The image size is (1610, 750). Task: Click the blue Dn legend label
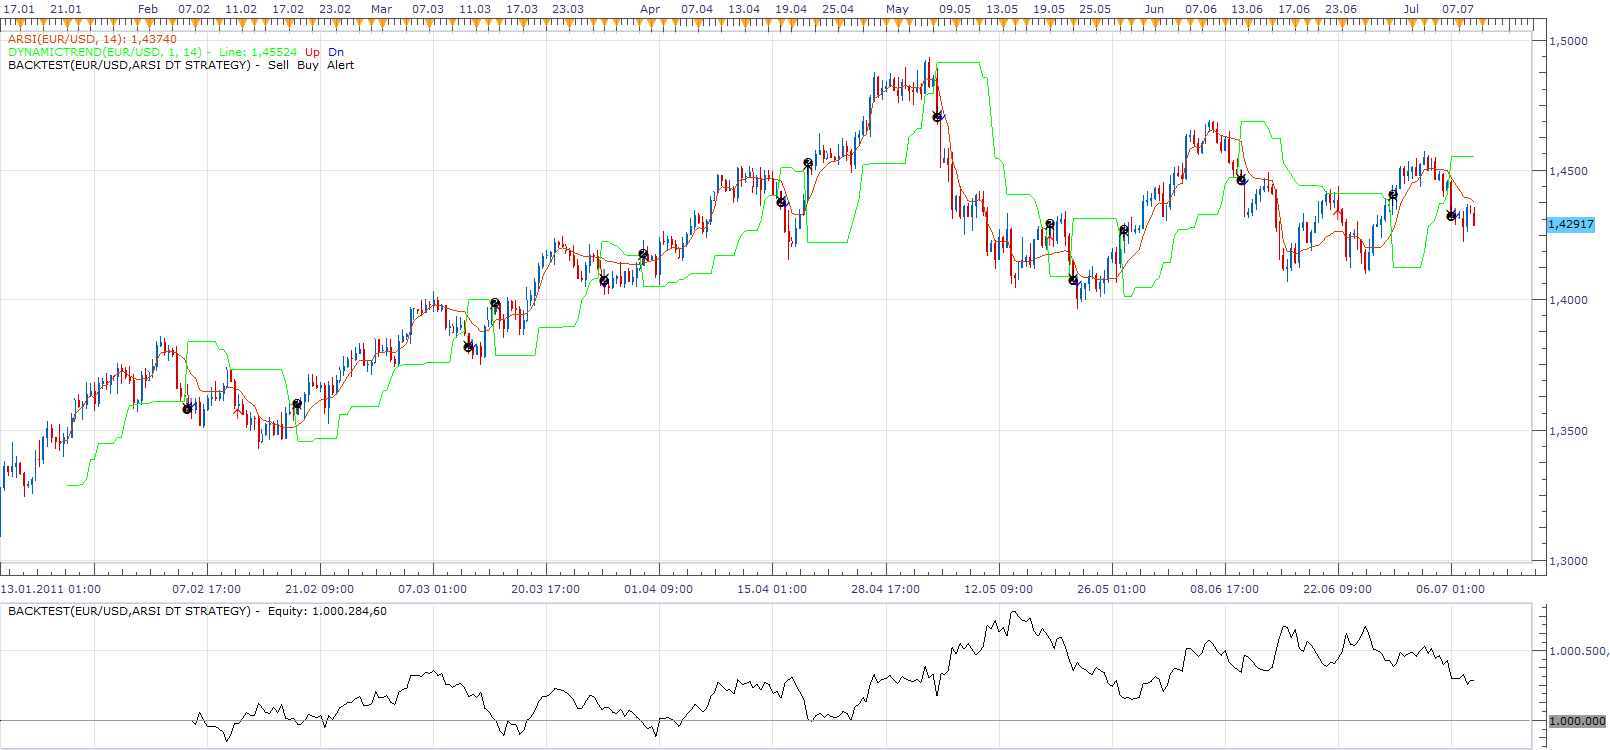tap(336, 52)
